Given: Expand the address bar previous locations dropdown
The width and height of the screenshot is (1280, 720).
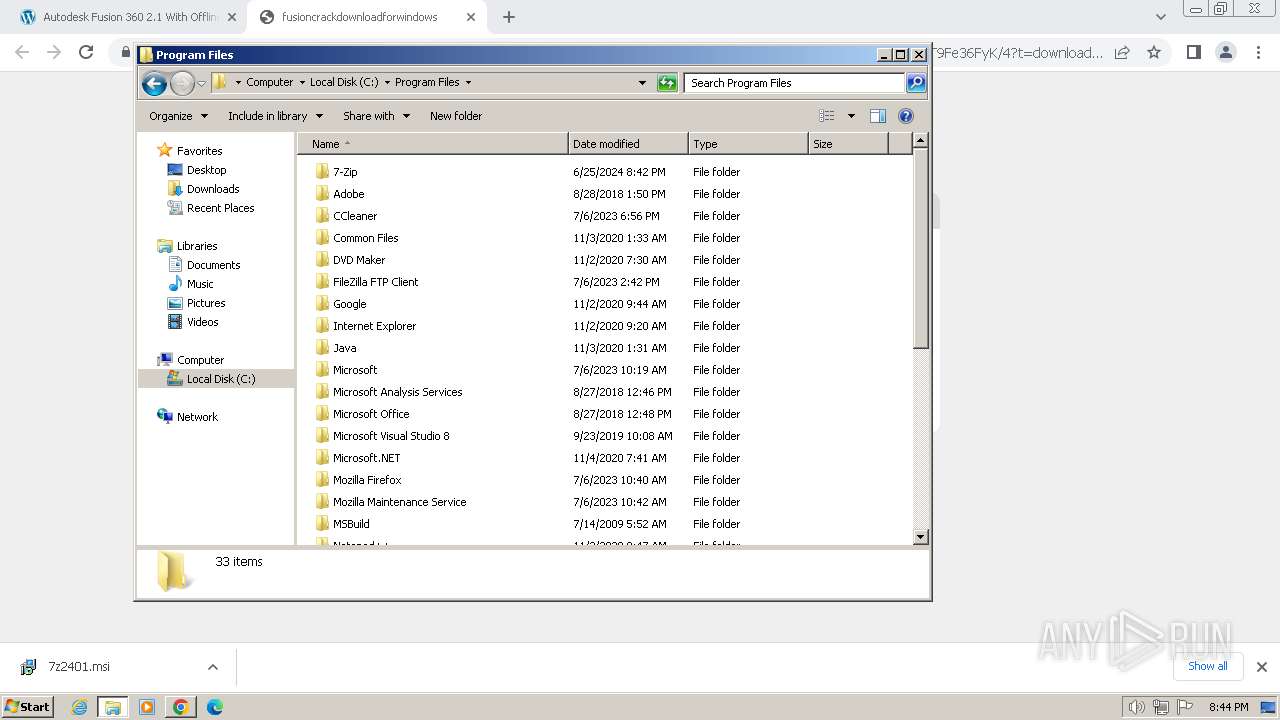Looking at the screenshot, I should (x=642, y=83).
